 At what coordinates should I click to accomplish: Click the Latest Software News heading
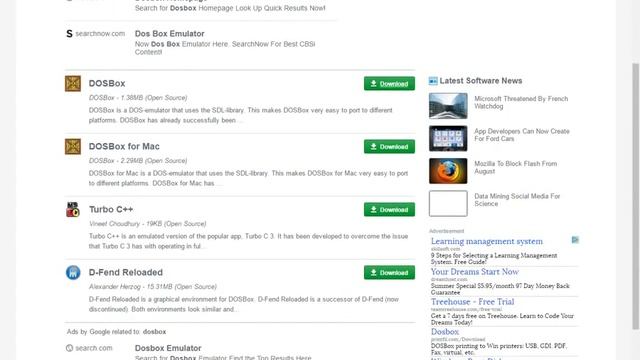click(481, 81)
